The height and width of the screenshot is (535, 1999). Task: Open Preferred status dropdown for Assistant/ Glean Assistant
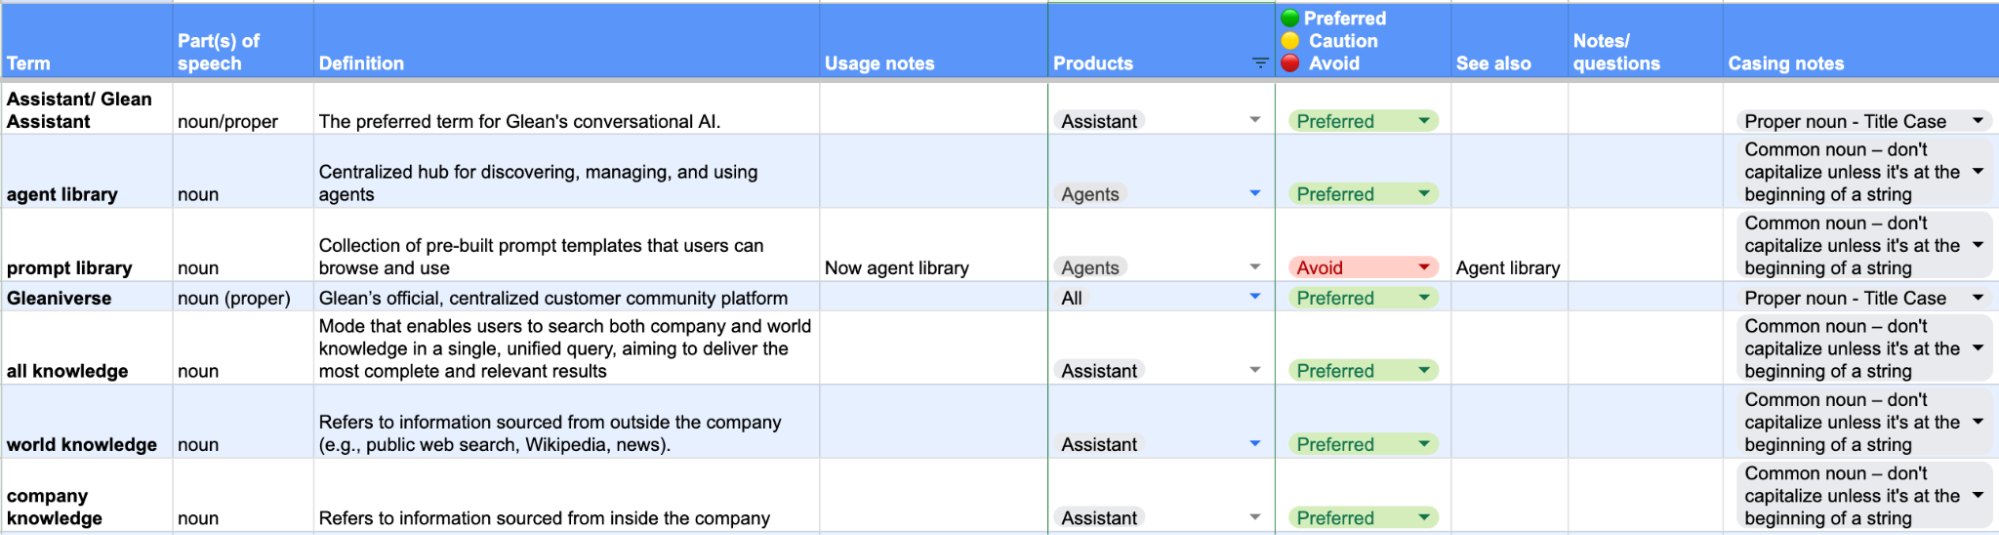[x=1363, y=121]
